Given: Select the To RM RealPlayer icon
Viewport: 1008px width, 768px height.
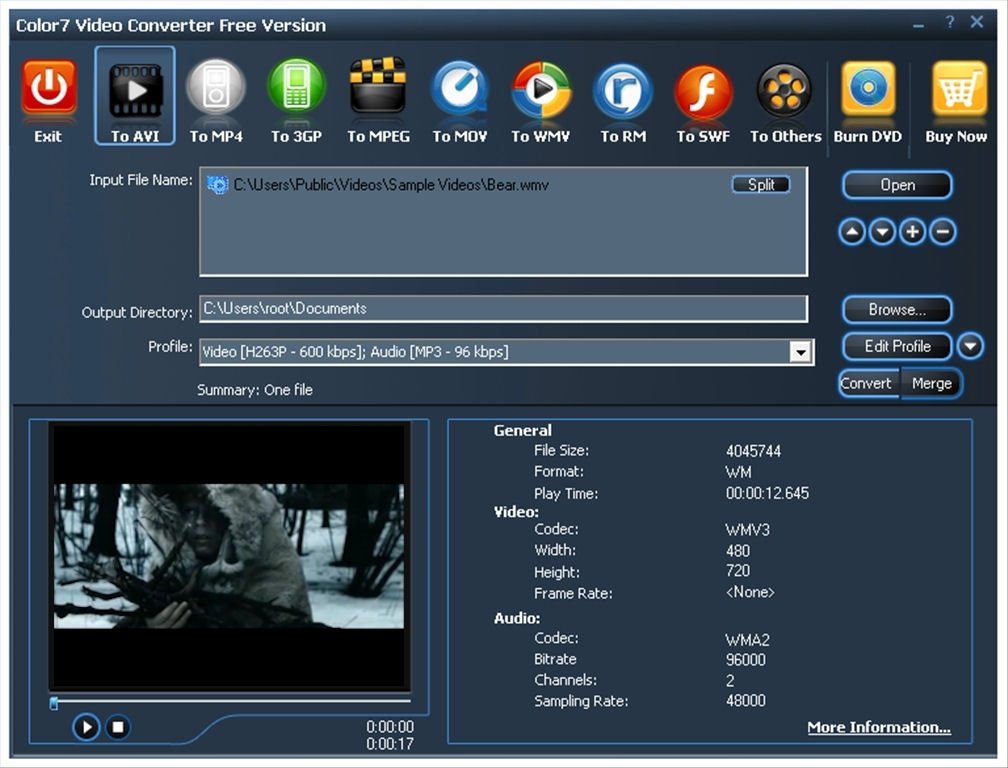Looking at the screenshot, I should [x=622, y=91].
